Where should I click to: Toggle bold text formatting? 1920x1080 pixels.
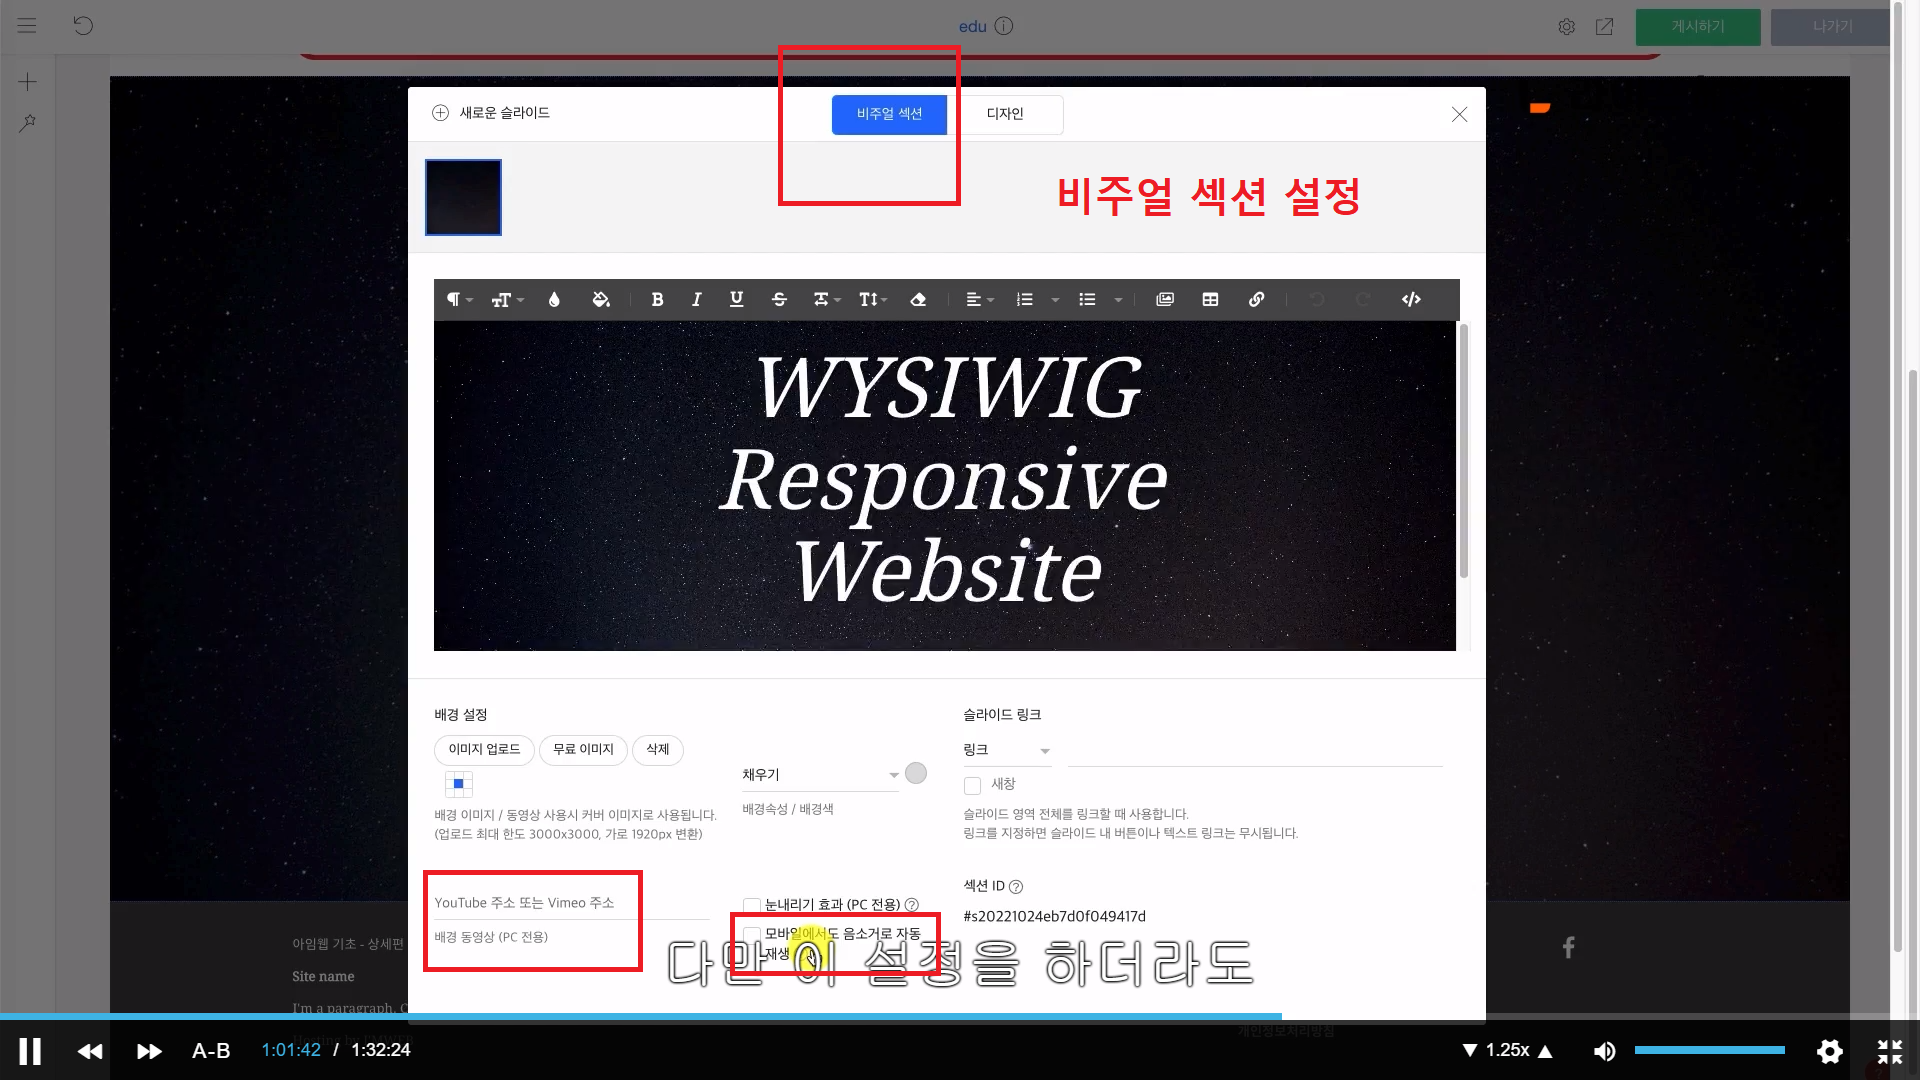point(657,299)
